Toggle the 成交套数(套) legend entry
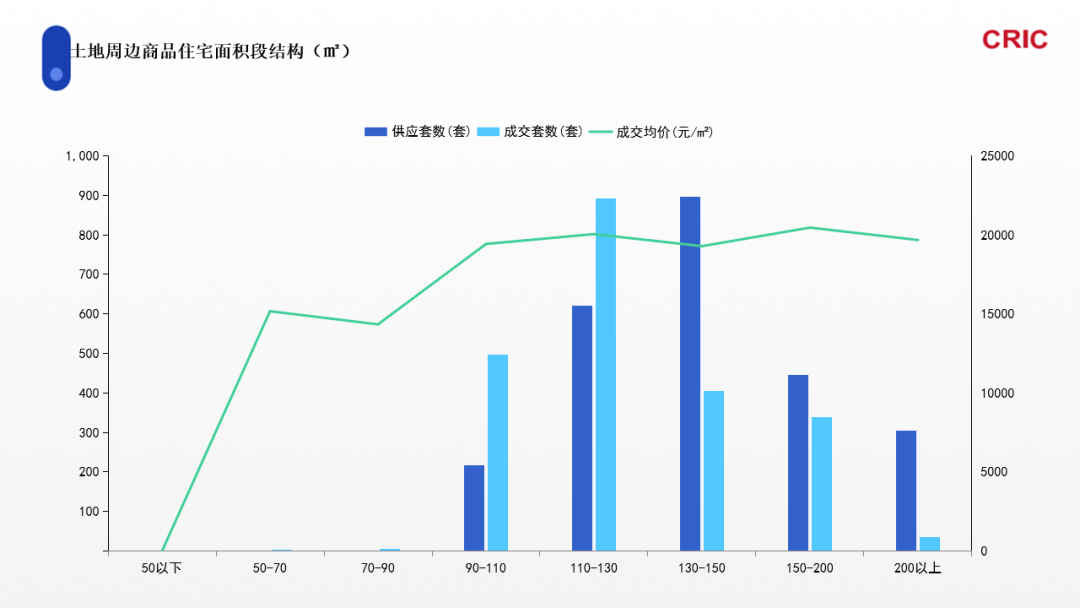The height and width of the screenshot is (608, 1080). [530, 132]
